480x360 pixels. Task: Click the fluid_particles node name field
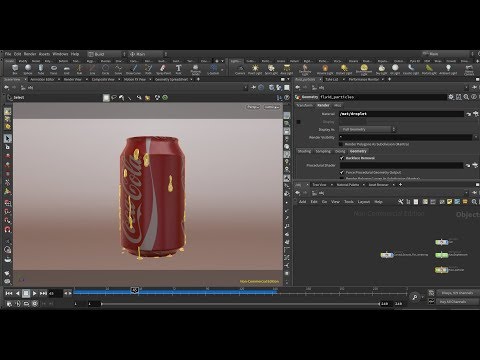coord(383,97)
